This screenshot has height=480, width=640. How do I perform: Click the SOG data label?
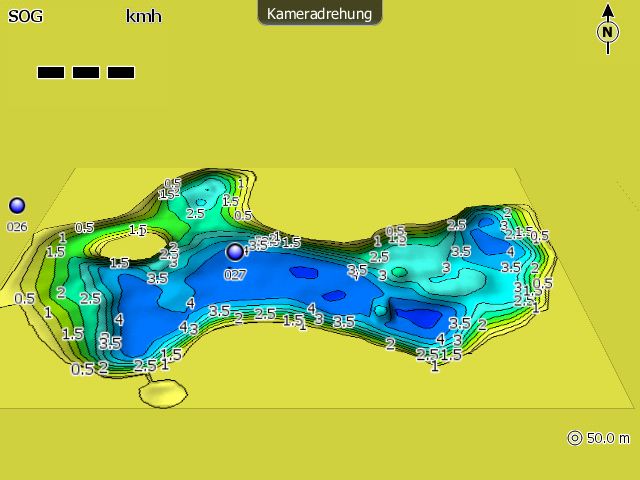tap(25, 16)
